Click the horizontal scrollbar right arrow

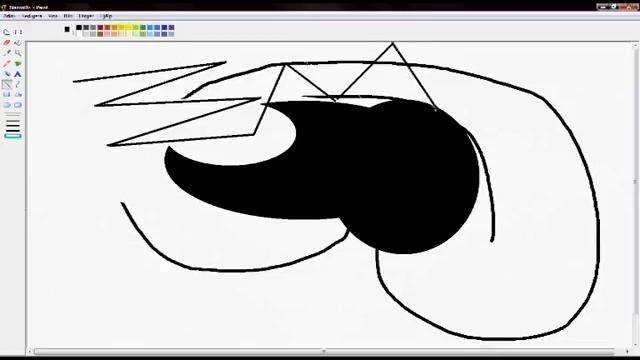[x=627, y=351]
